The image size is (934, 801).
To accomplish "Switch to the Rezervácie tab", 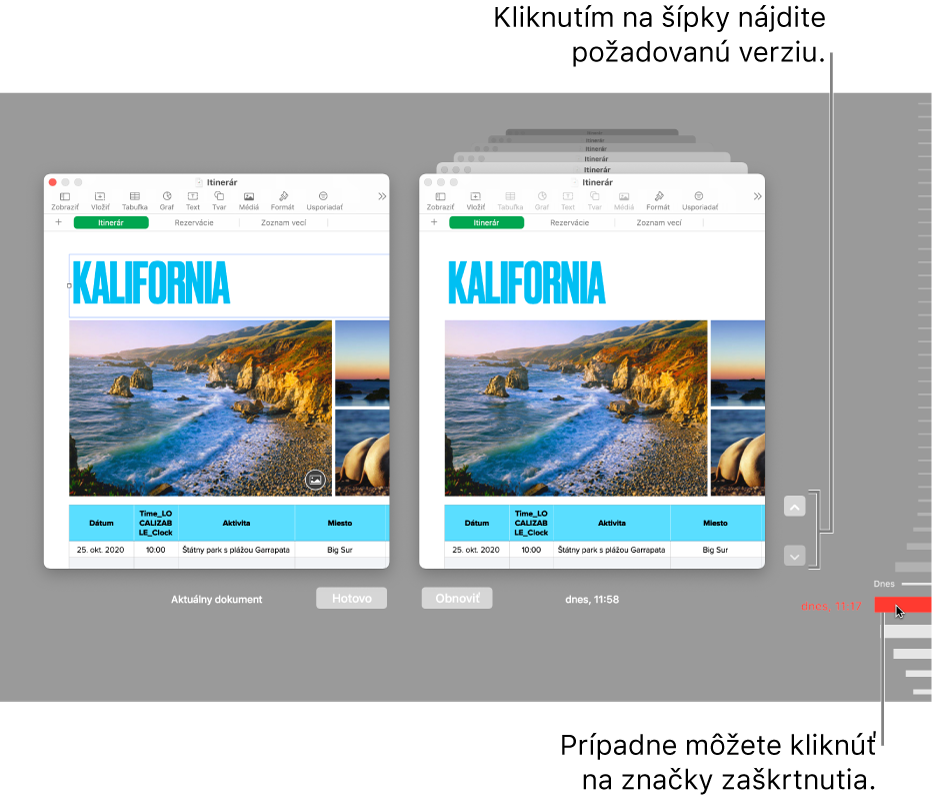I will pos(194,222).
